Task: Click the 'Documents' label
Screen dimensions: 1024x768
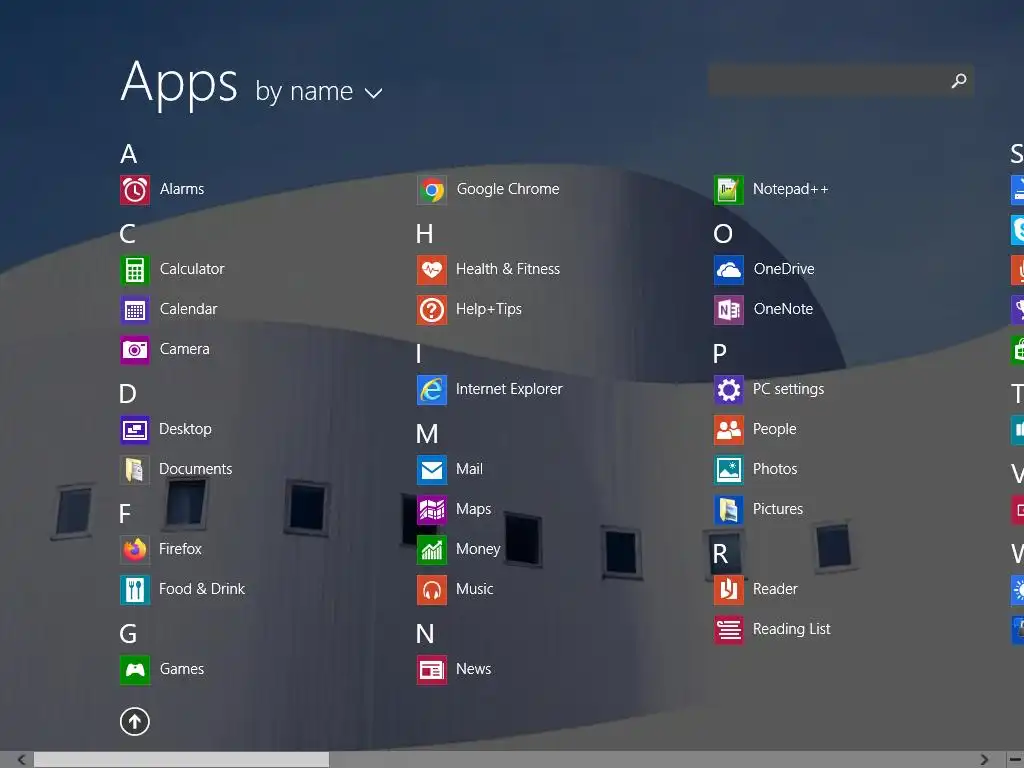Action: click(x=196, y=469)
